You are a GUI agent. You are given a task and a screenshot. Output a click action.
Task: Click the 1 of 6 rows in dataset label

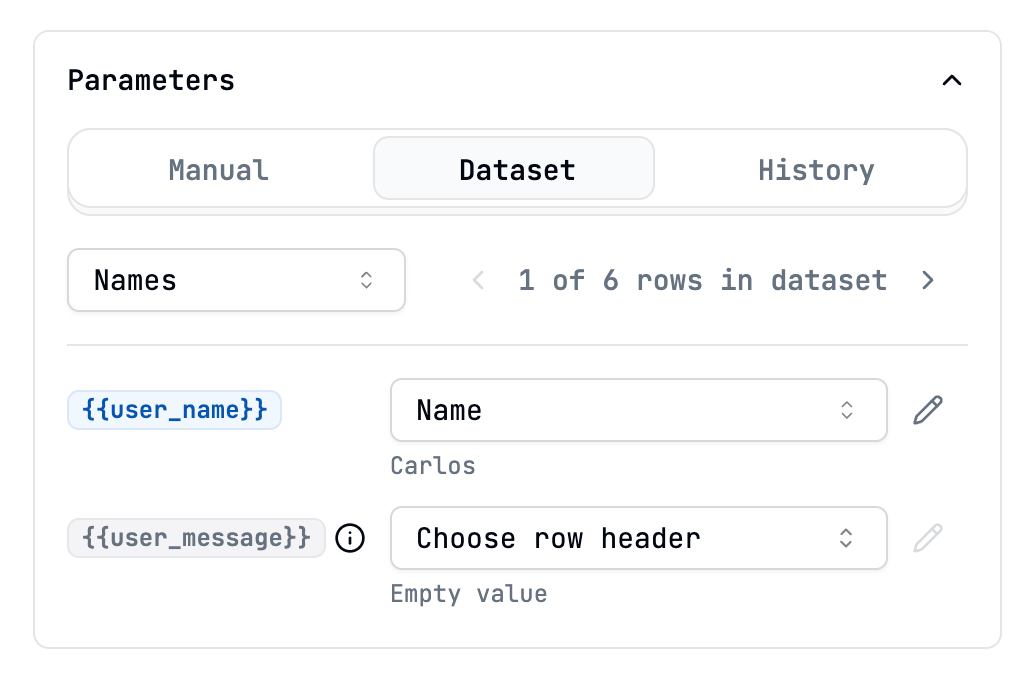point(704,280)
